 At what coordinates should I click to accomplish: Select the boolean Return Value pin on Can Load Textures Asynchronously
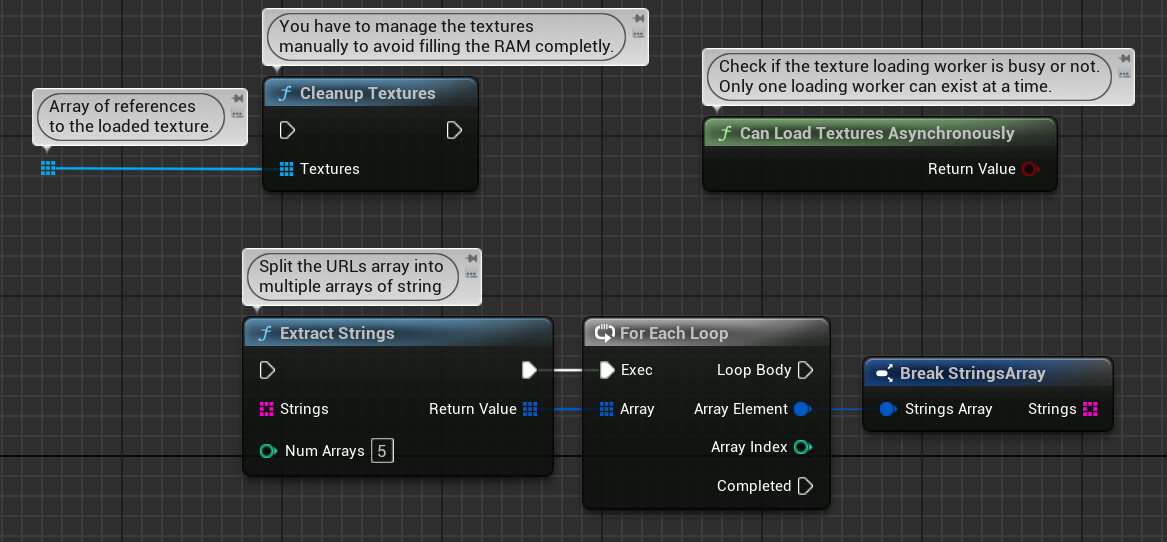(x=1030, y=169)
